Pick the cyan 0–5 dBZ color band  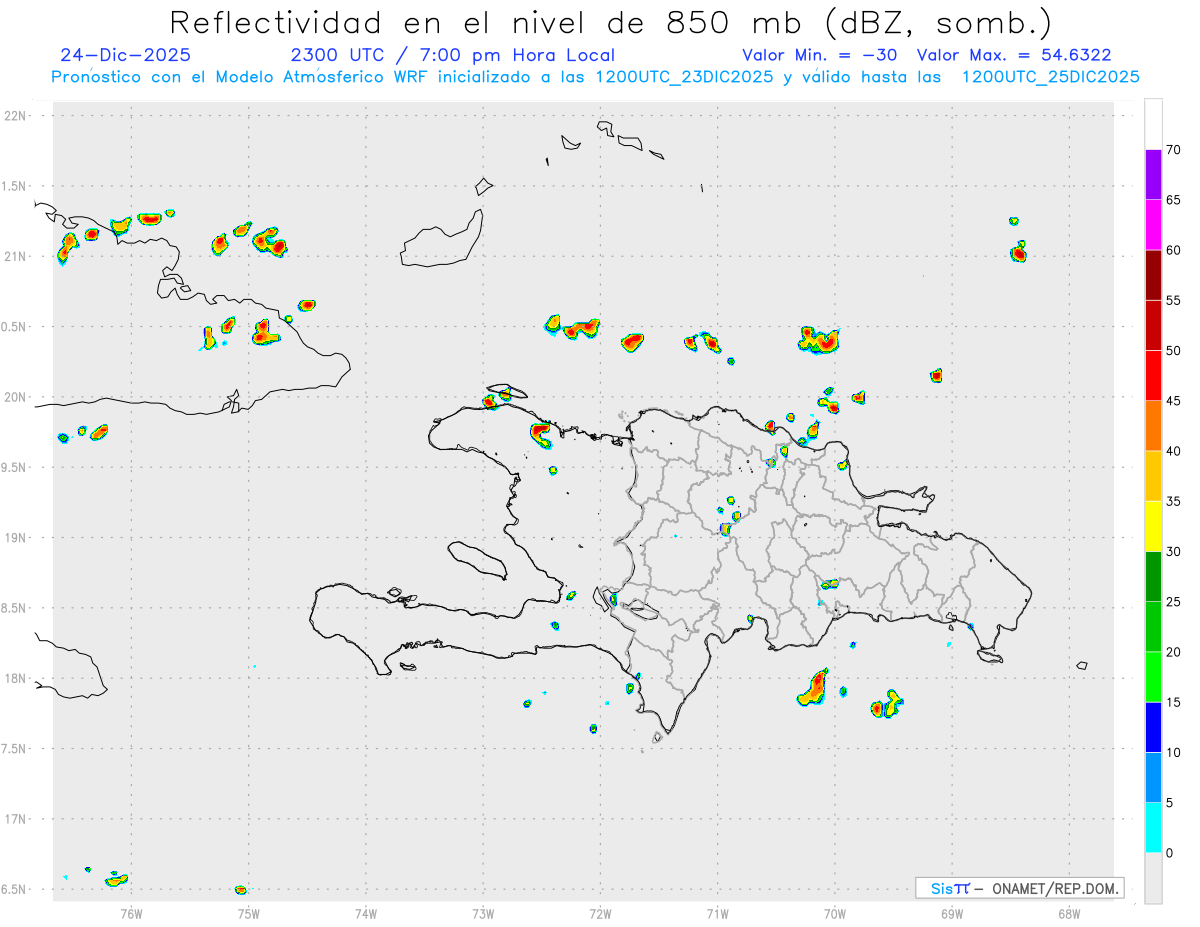click(1153, 828)
